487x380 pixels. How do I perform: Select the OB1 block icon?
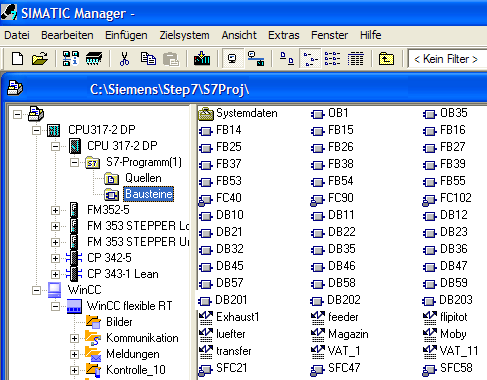tap(318, 115)
